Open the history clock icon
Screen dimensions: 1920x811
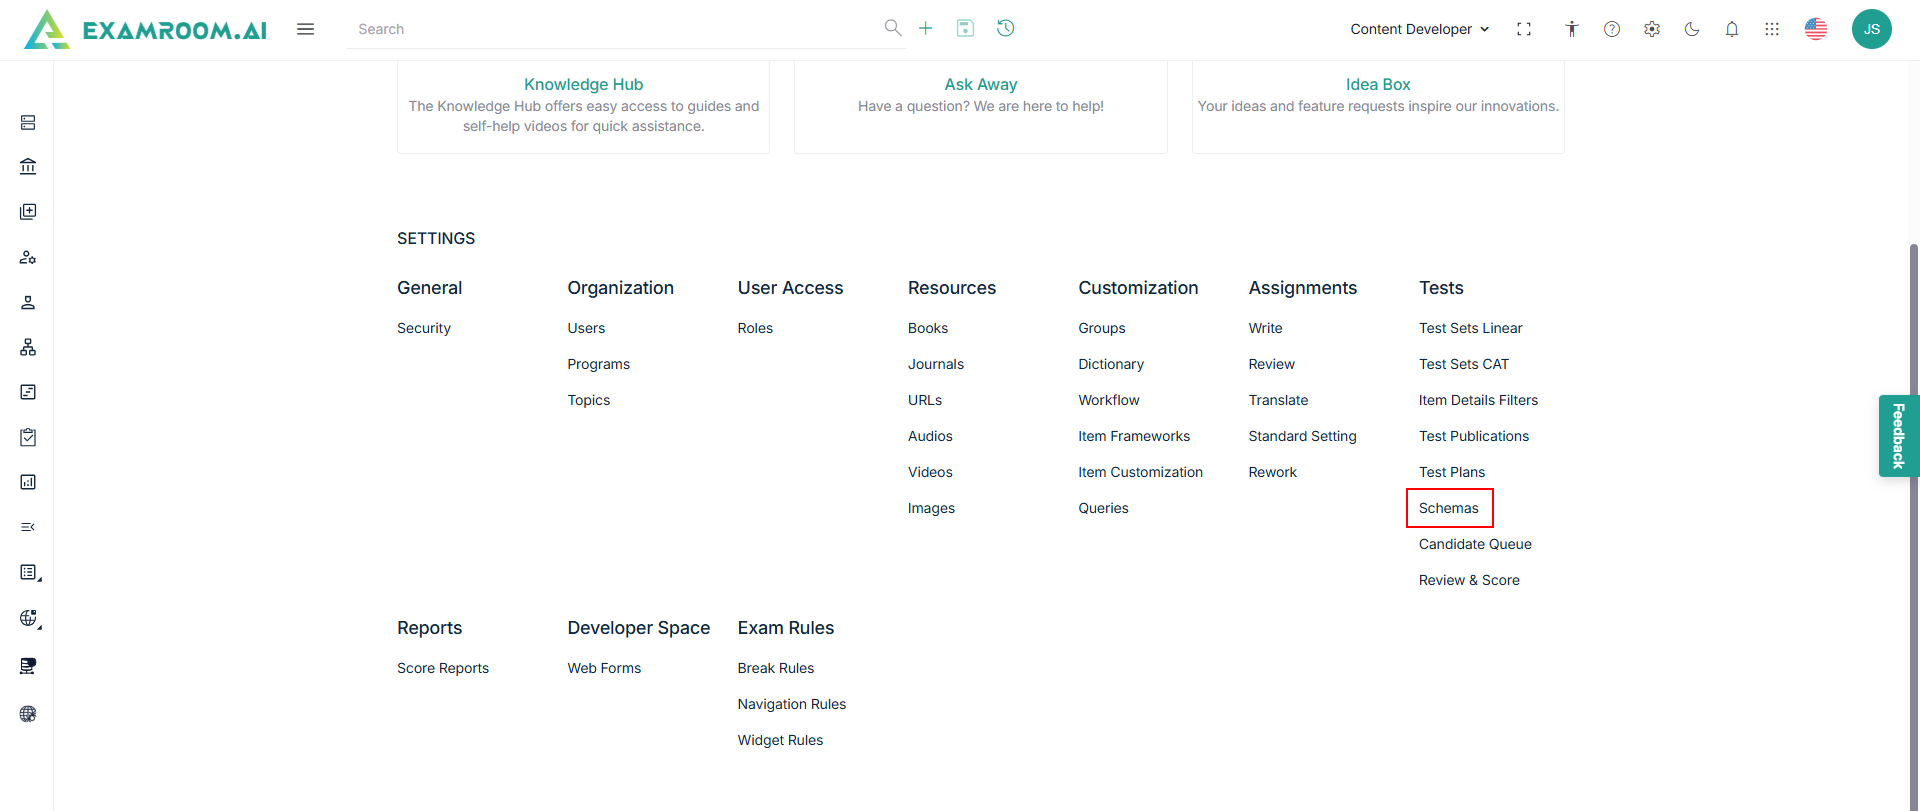click(1006, 28)
